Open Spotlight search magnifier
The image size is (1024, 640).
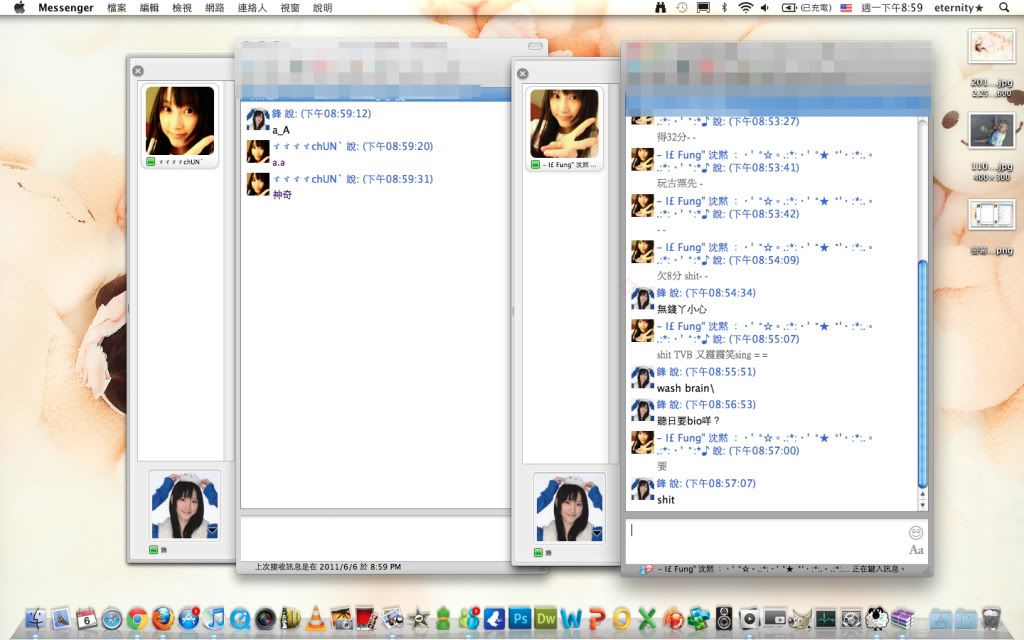click(x=1004, y=8)
